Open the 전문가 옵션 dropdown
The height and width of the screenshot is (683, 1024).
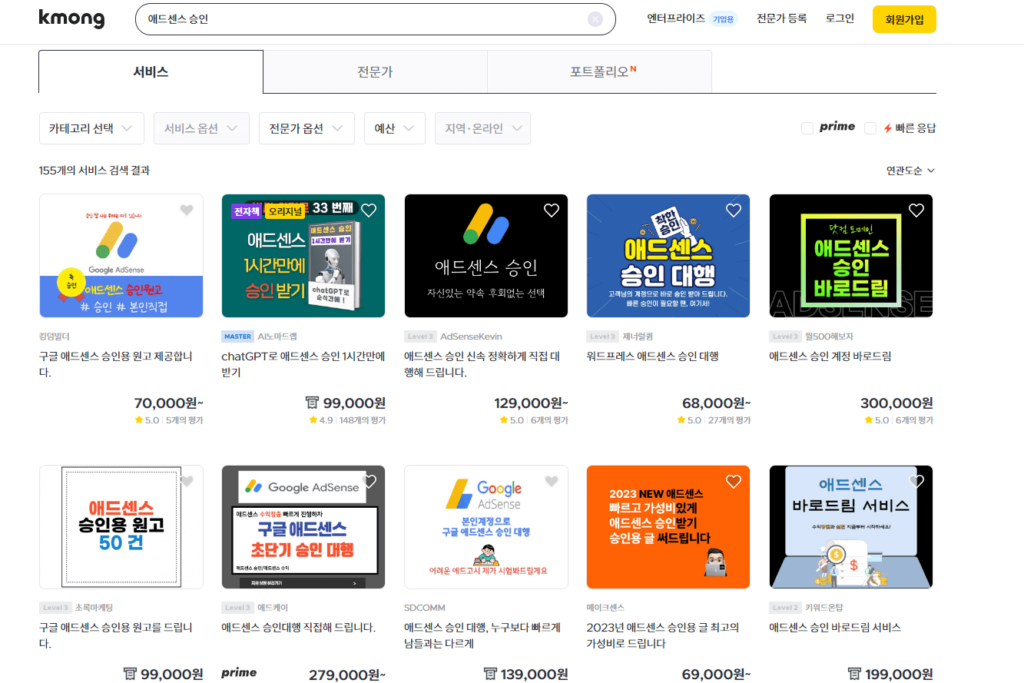click(x=306, y=128)
